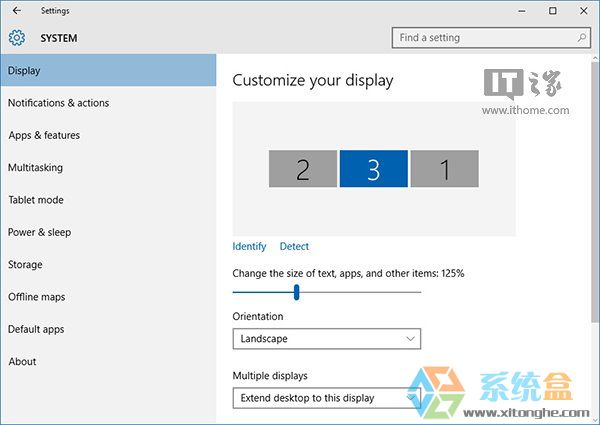
Task: Go to Offline maps
Action: [x=37, y=297]
